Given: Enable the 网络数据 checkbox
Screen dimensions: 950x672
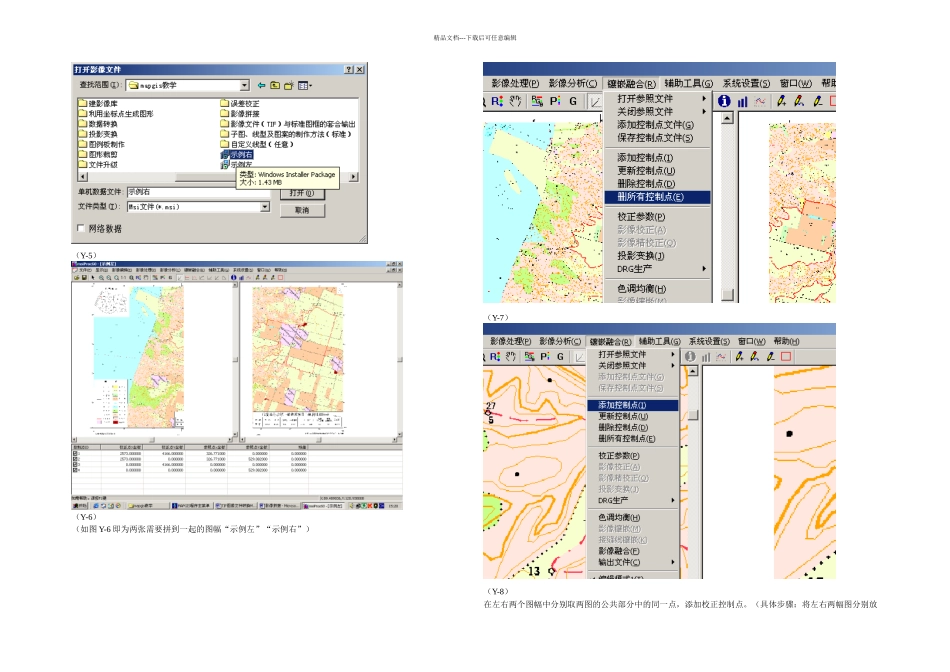Looking at the screenshot, I should [x=81, y=229].
